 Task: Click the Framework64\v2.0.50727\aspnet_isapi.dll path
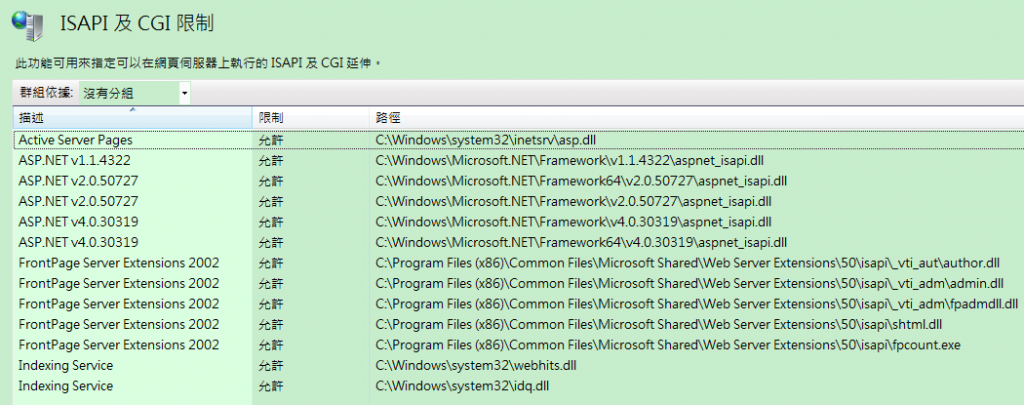coord(581,180)
